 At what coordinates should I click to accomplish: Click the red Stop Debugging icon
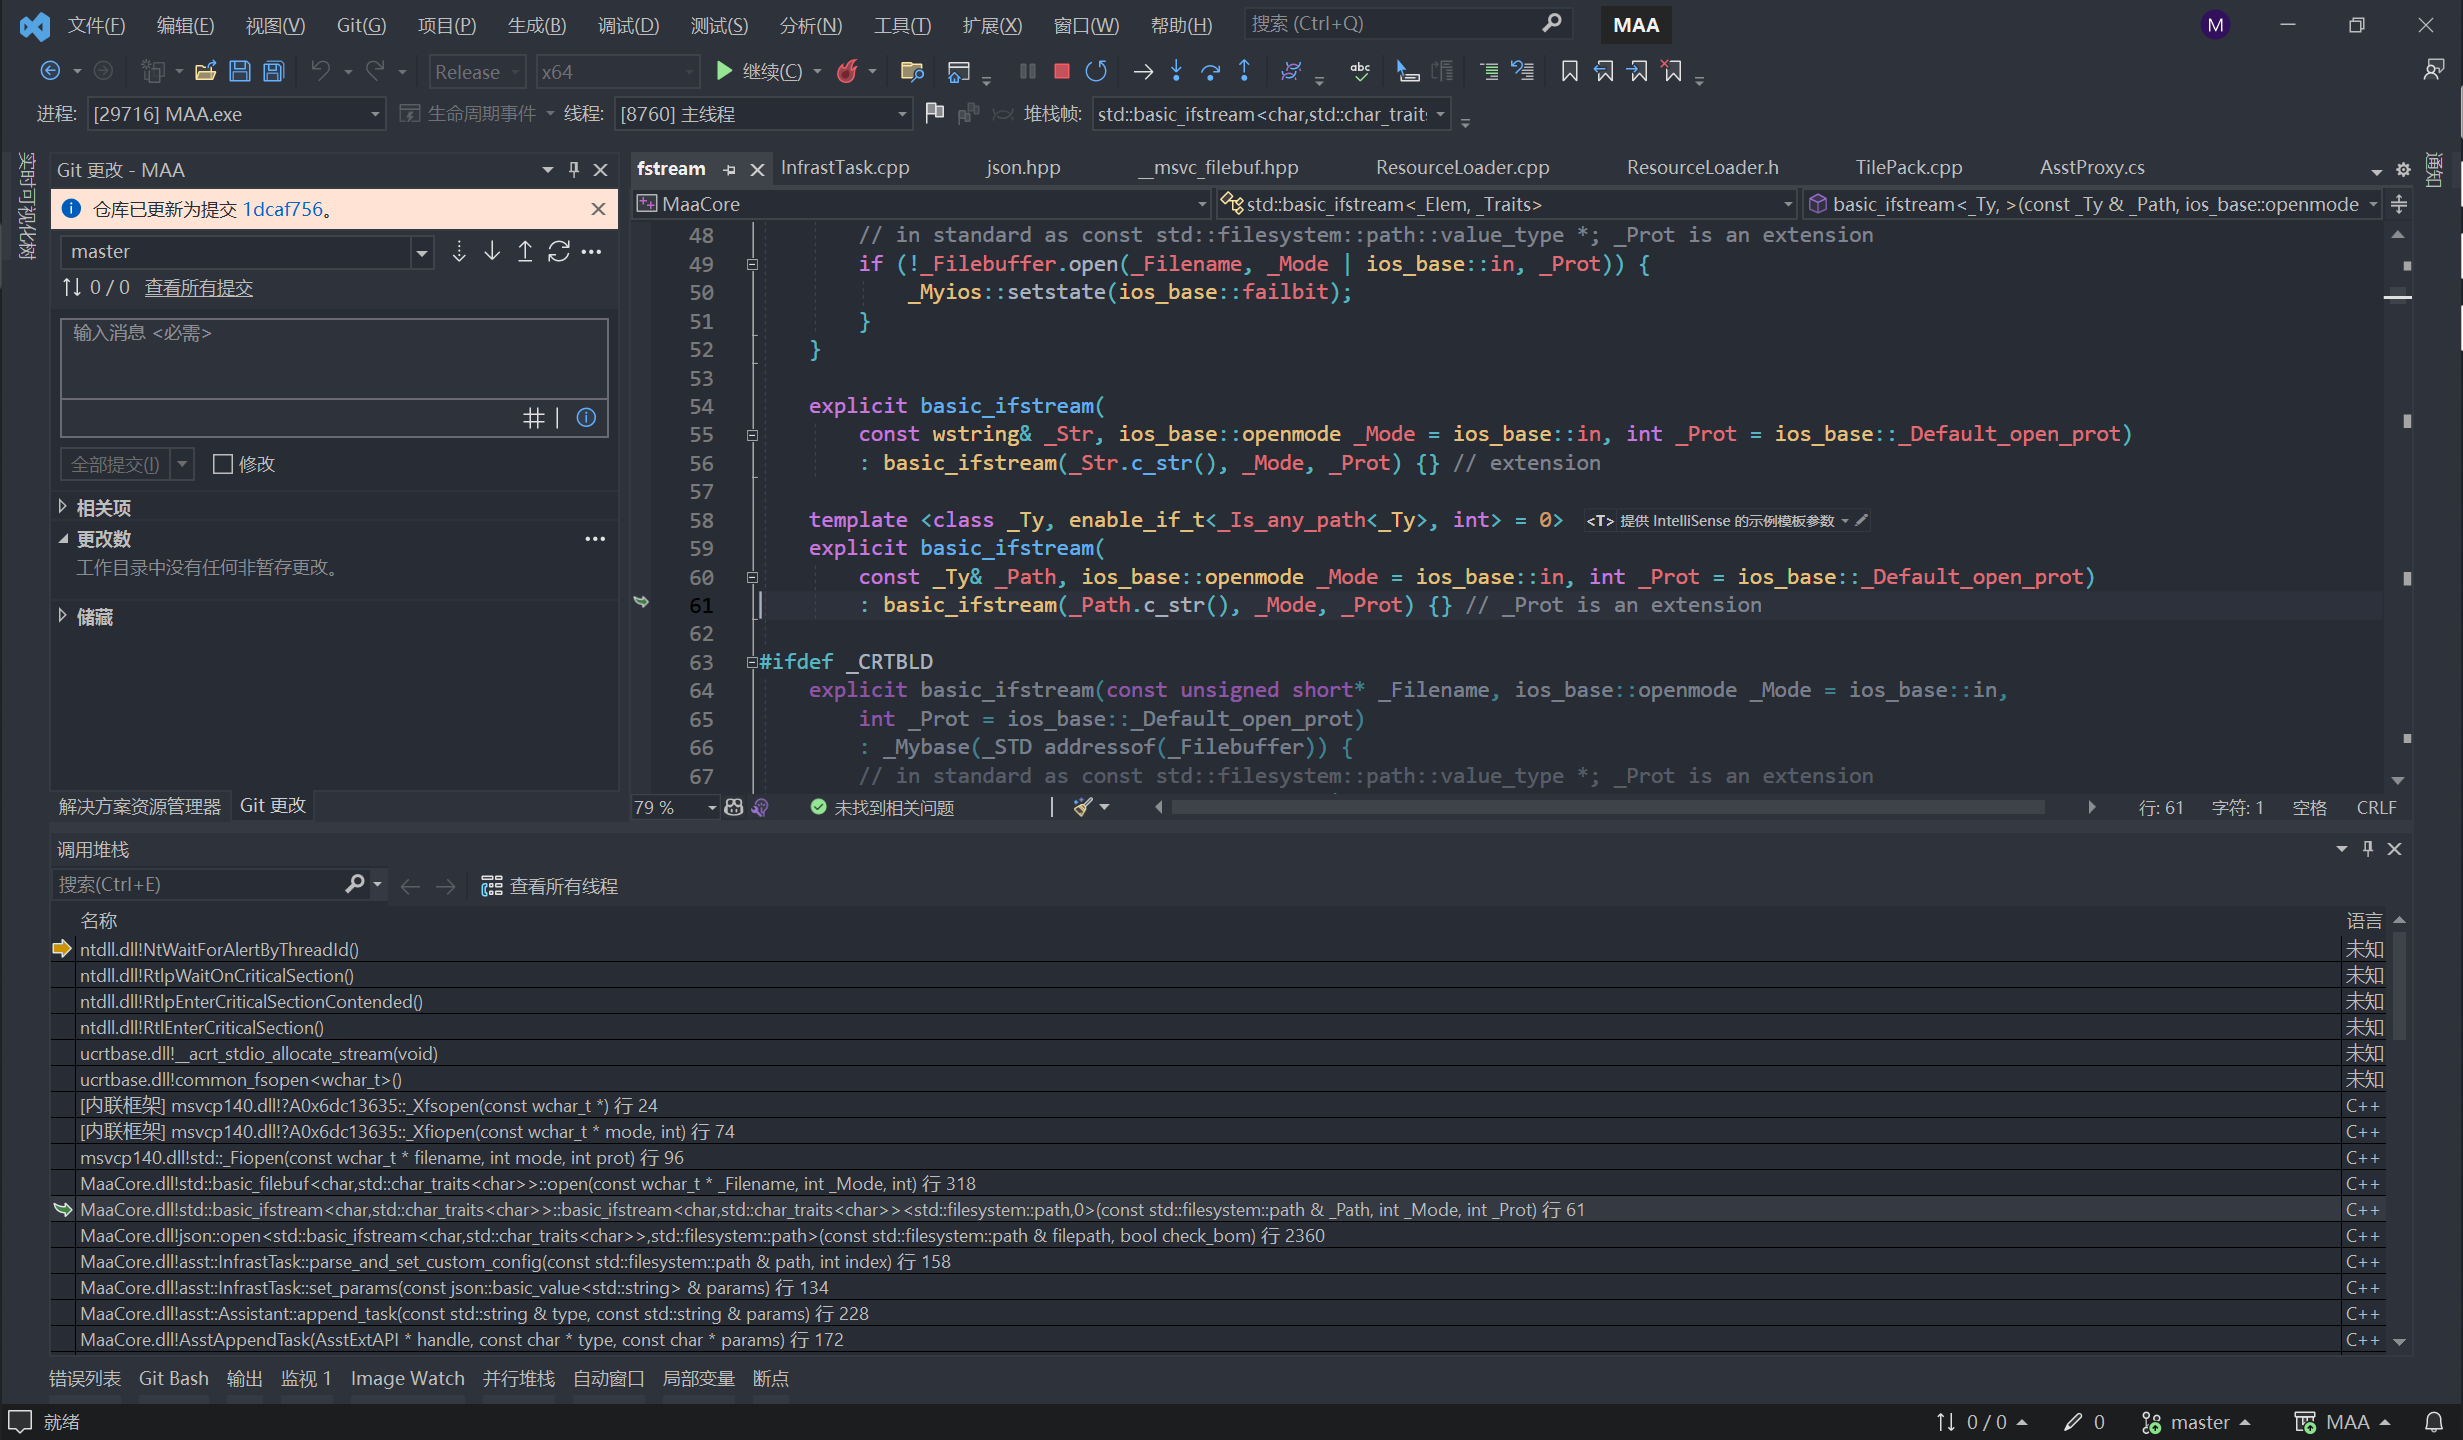tap(1062, 71)
